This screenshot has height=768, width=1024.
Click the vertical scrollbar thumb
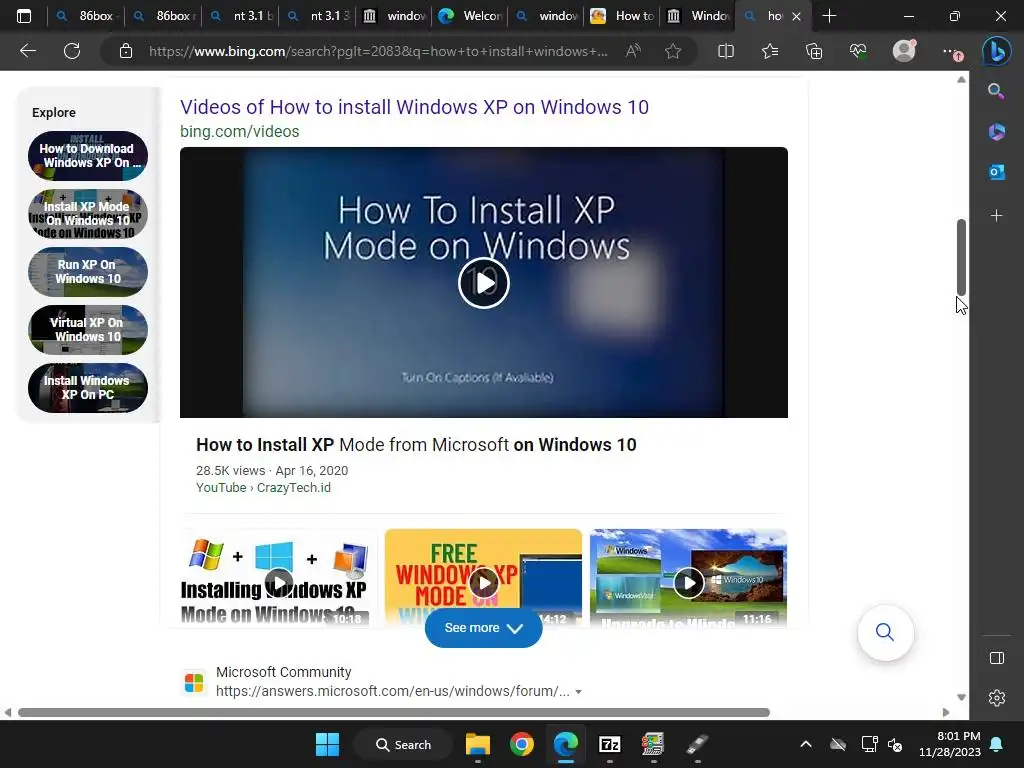(x=961, y=257)
